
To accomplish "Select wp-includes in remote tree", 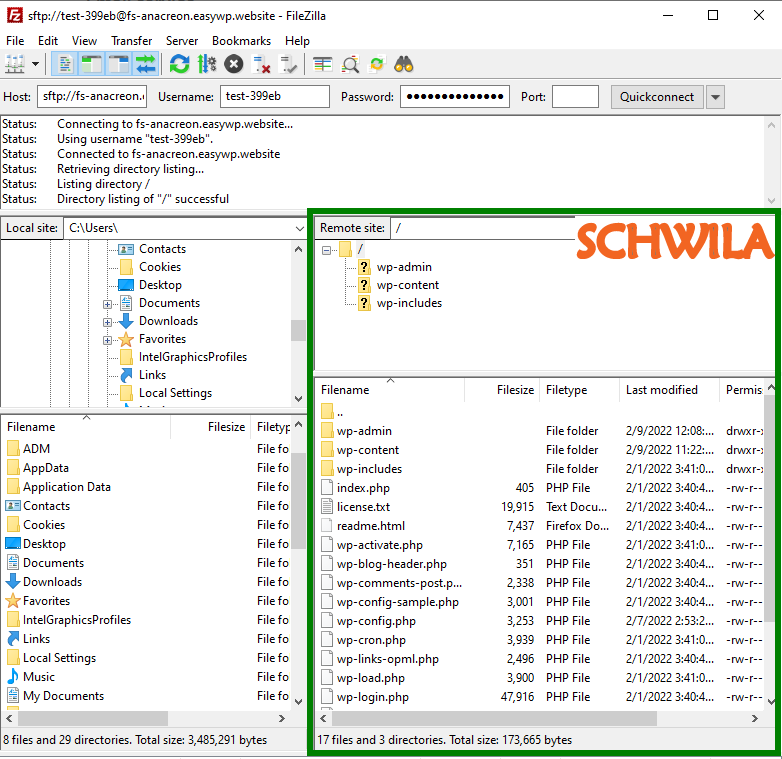I will click(409, 303).
